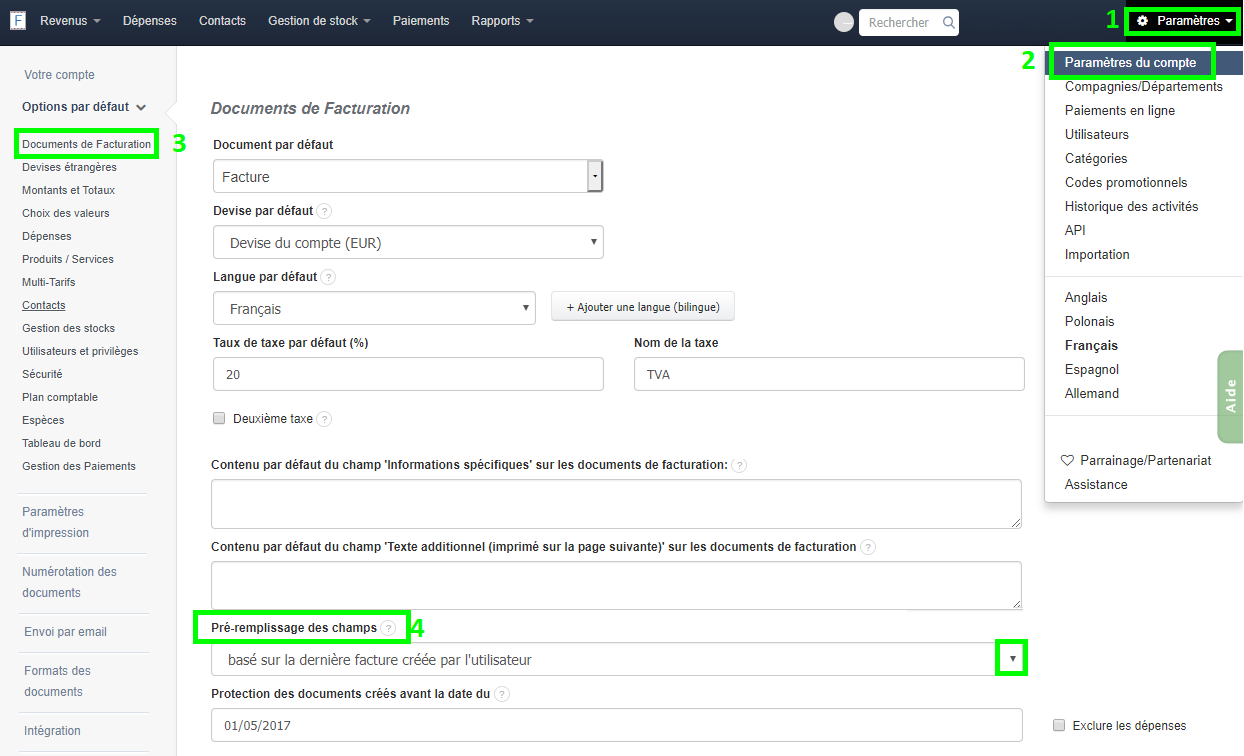Open Paramètres d'impression sidebar section

tap(56, 522)
